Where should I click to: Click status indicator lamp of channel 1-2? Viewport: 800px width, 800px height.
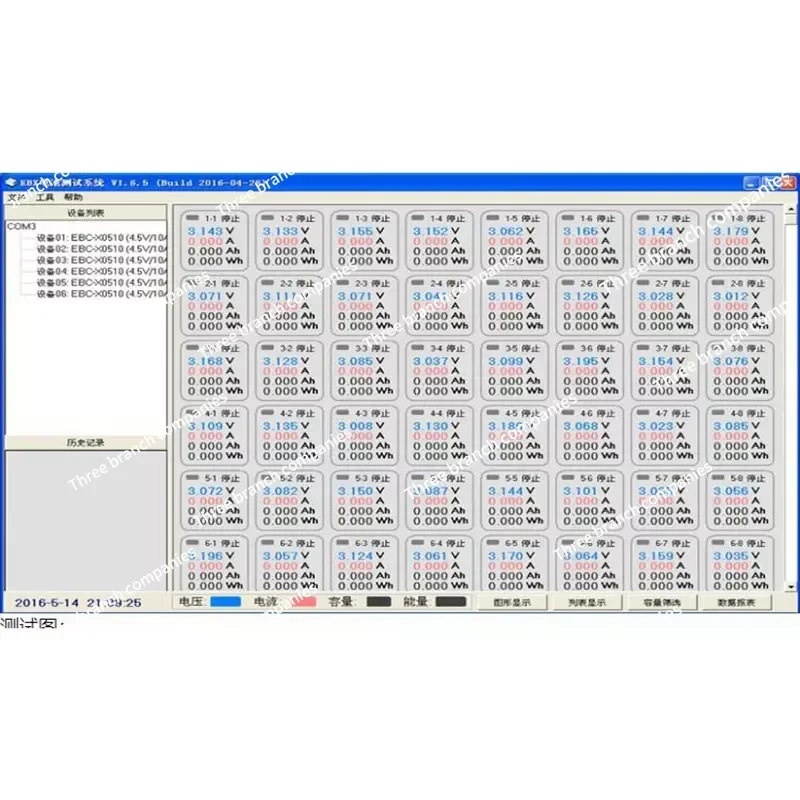pos(267,218)
